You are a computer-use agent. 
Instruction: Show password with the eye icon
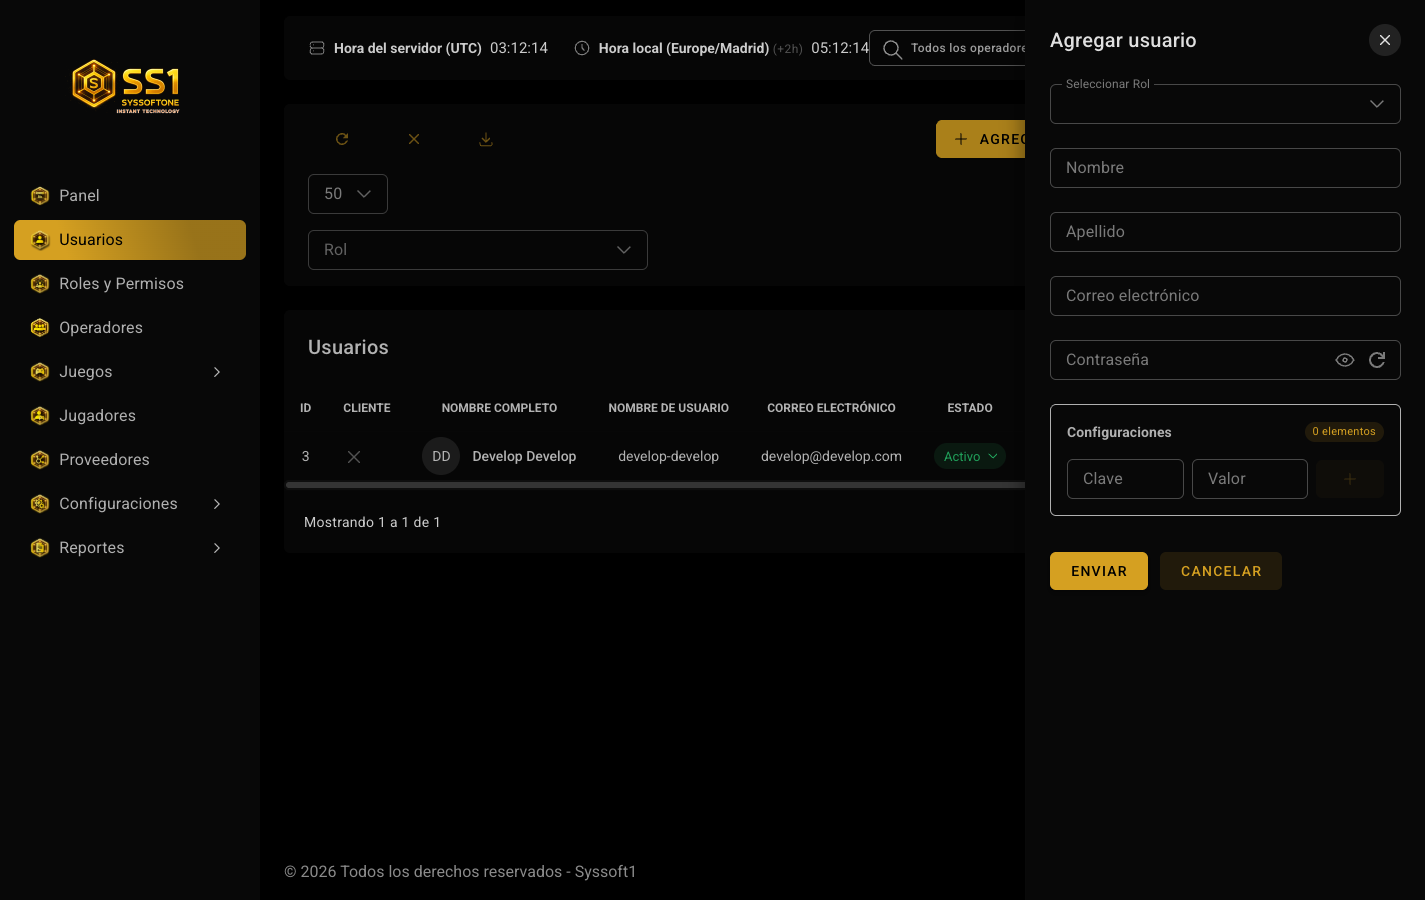point(1345,360)
